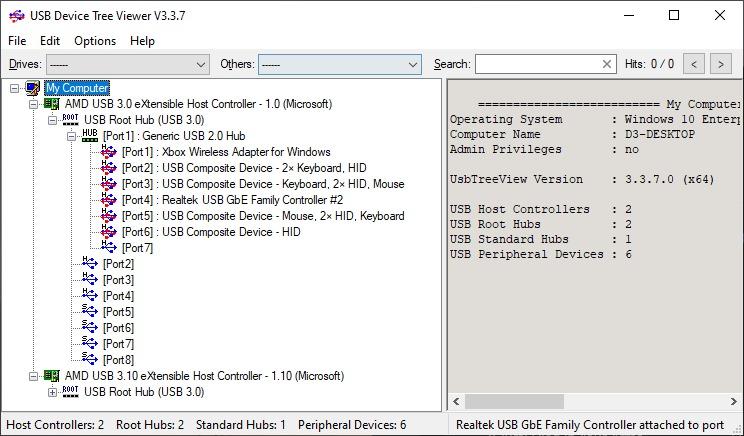Click 'Standard Hubs: 1' in status bar
The height and width of the screenshot is (436, 744).
coord(241,425)
